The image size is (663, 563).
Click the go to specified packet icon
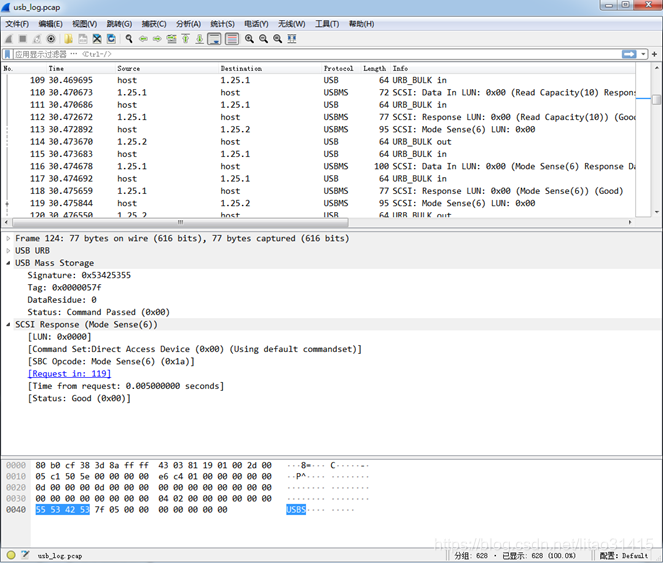(171, 39)
